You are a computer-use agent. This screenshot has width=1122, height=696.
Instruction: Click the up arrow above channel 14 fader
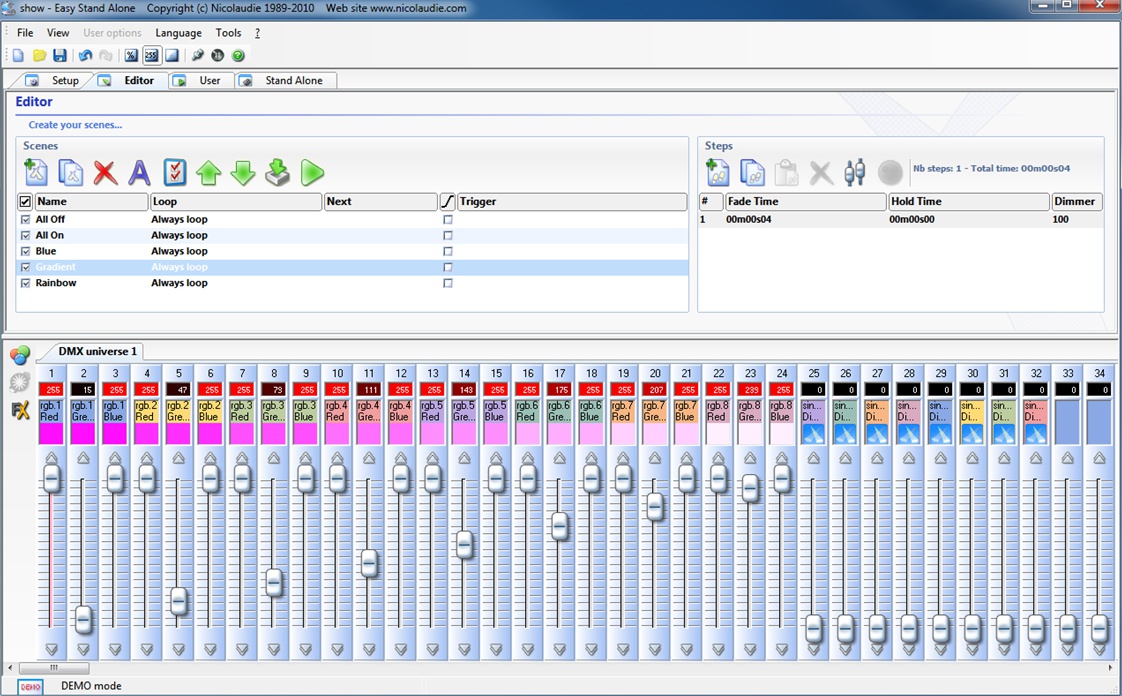click(x=464, y=458)
